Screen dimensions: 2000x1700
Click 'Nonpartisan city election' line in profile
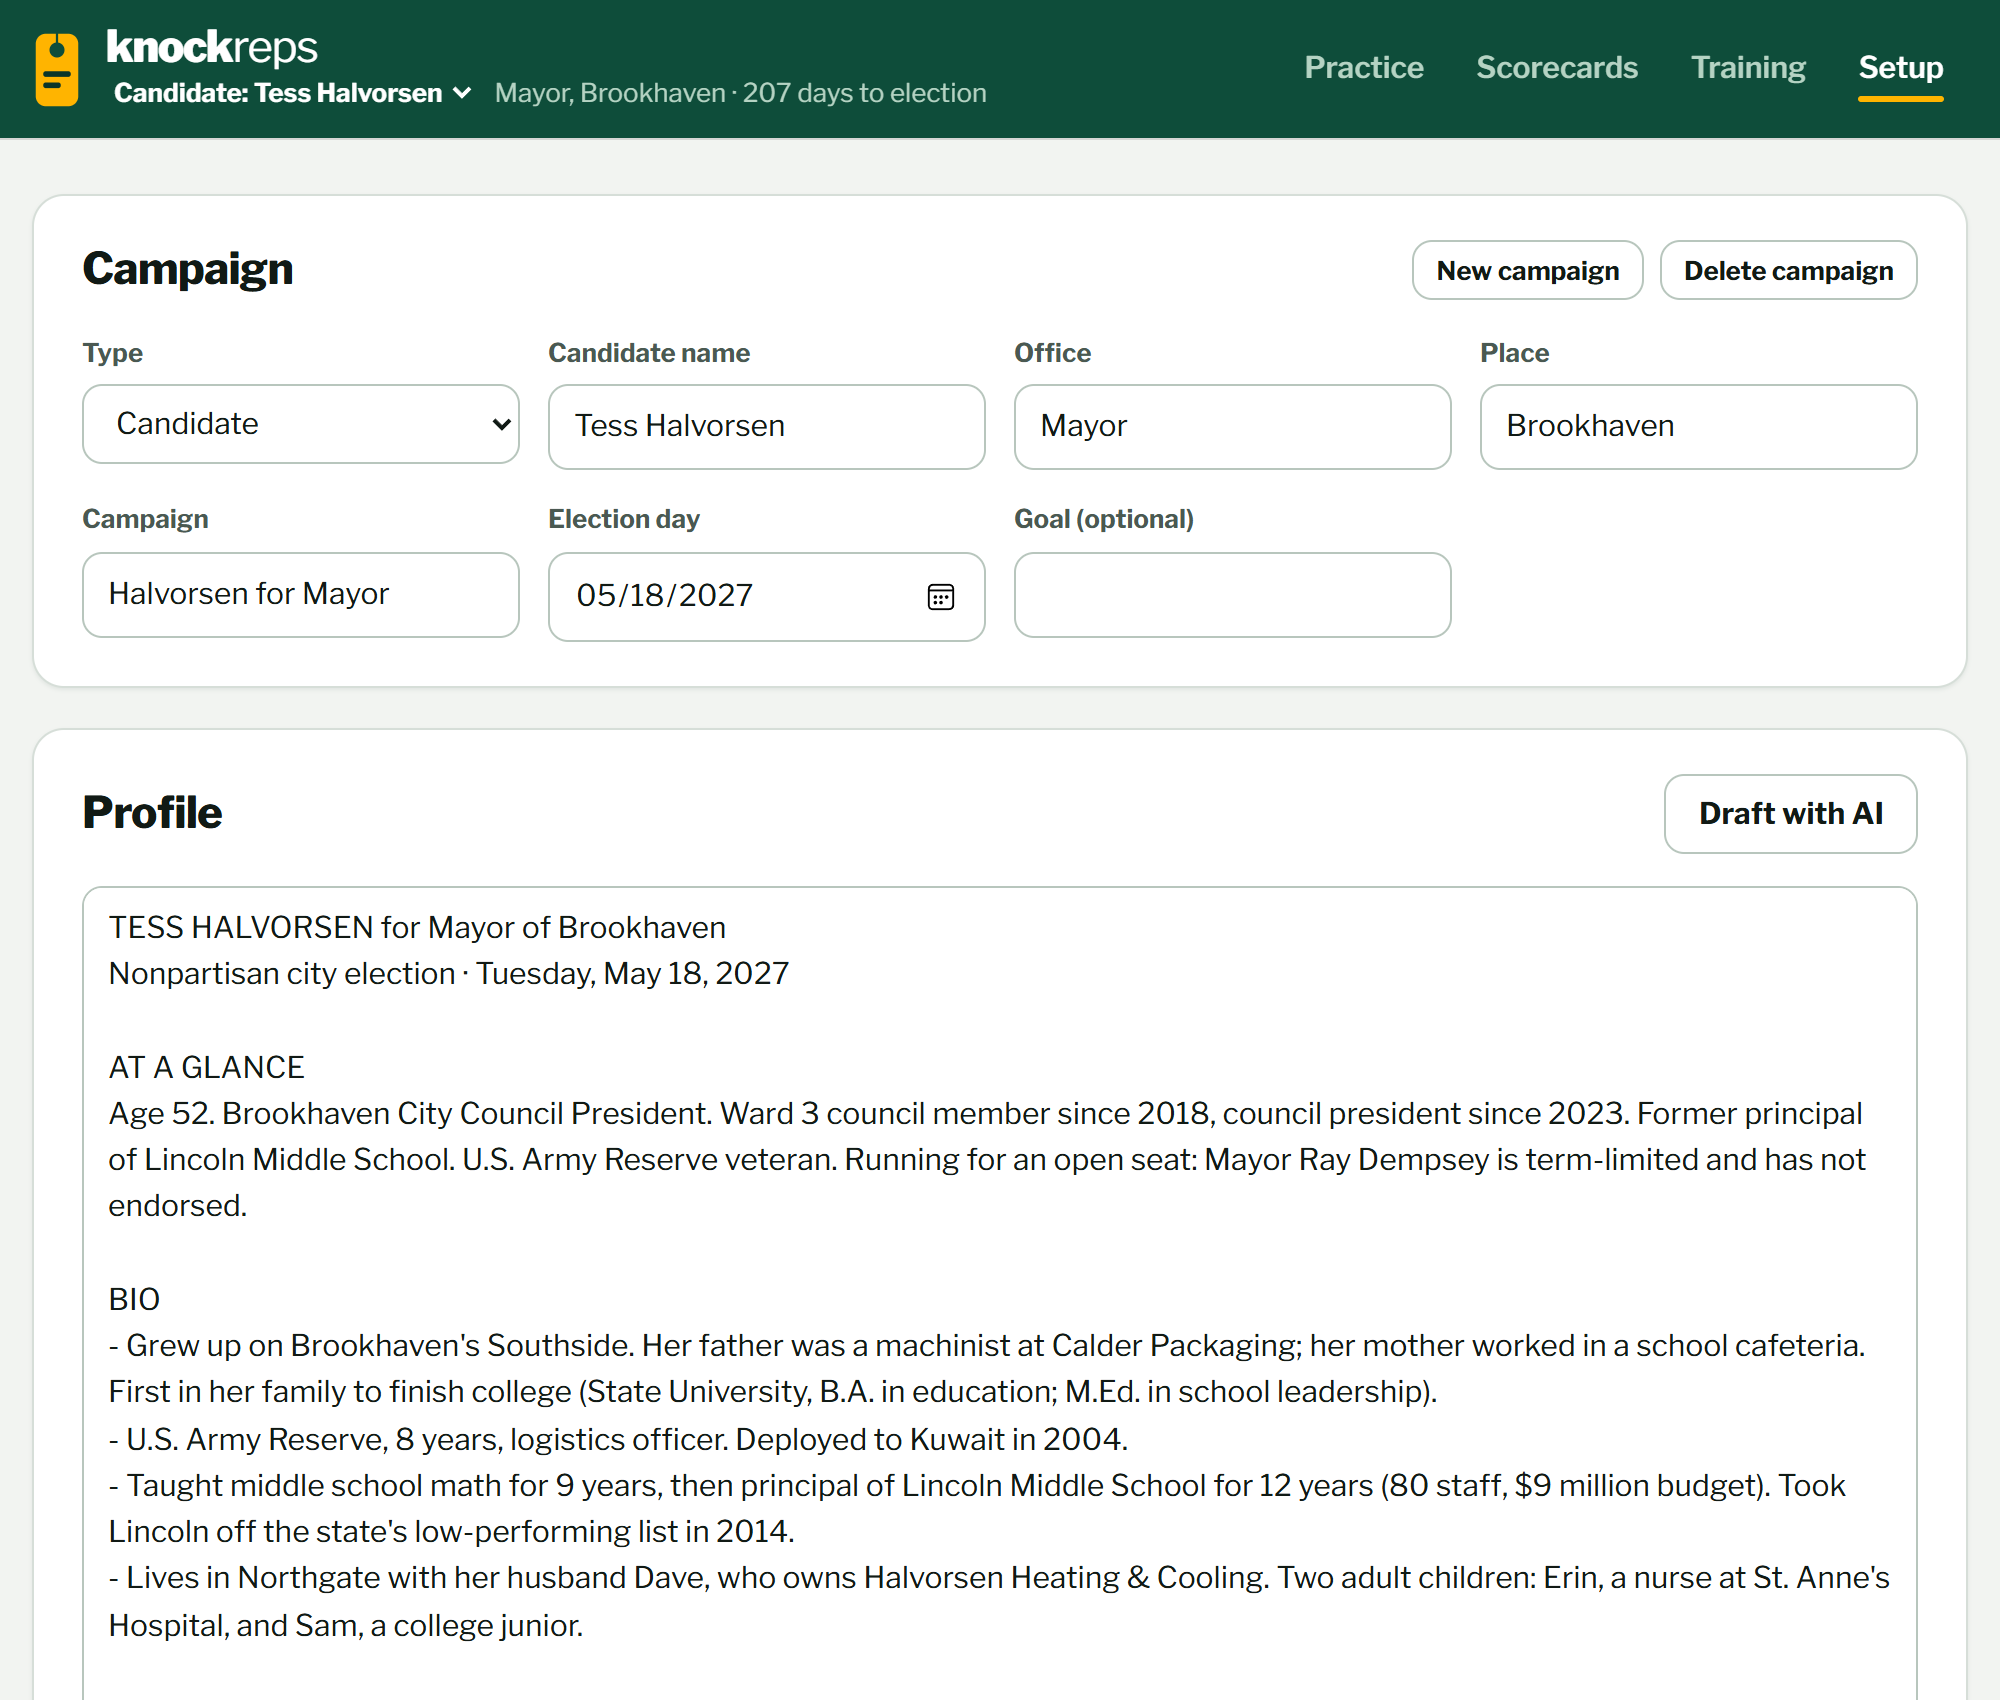coord(448,973)
